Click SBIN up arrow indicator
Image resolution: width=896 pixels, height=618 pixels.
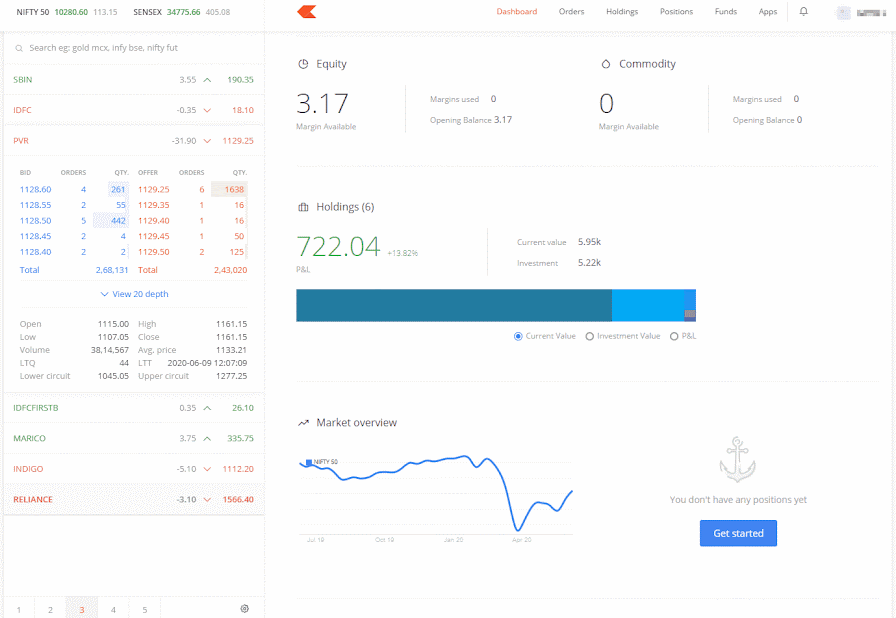coord(207,80)
